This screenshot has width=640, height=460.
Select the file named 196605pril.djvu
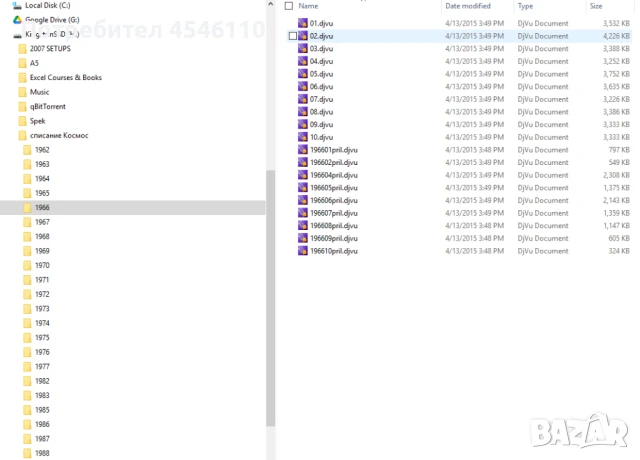point(334,188)
